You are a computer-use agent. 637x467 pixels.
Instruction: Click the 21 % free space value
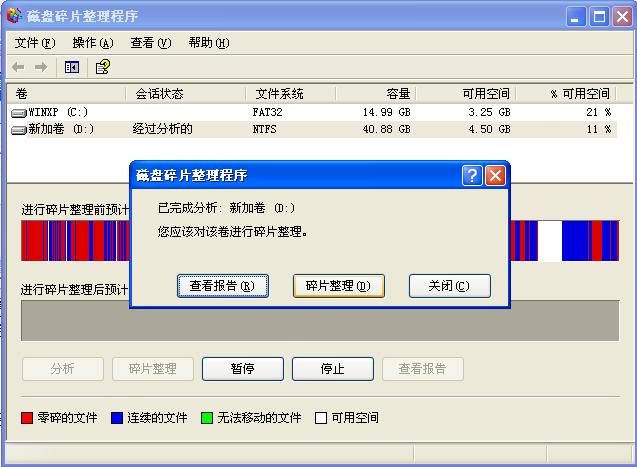coord(598,112)
